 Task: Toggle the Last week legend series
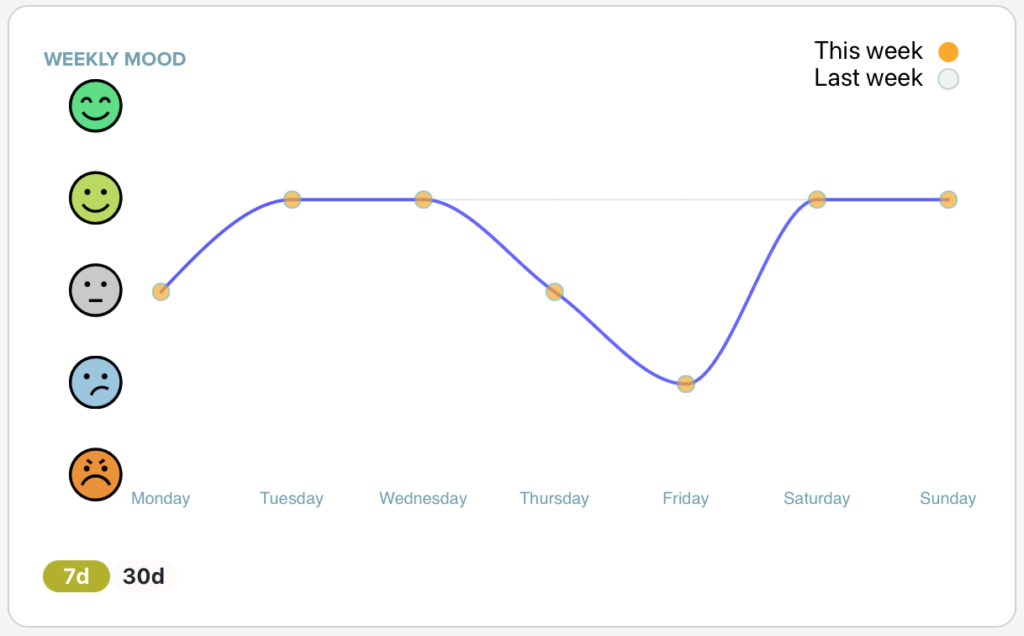tap(868, 78)
